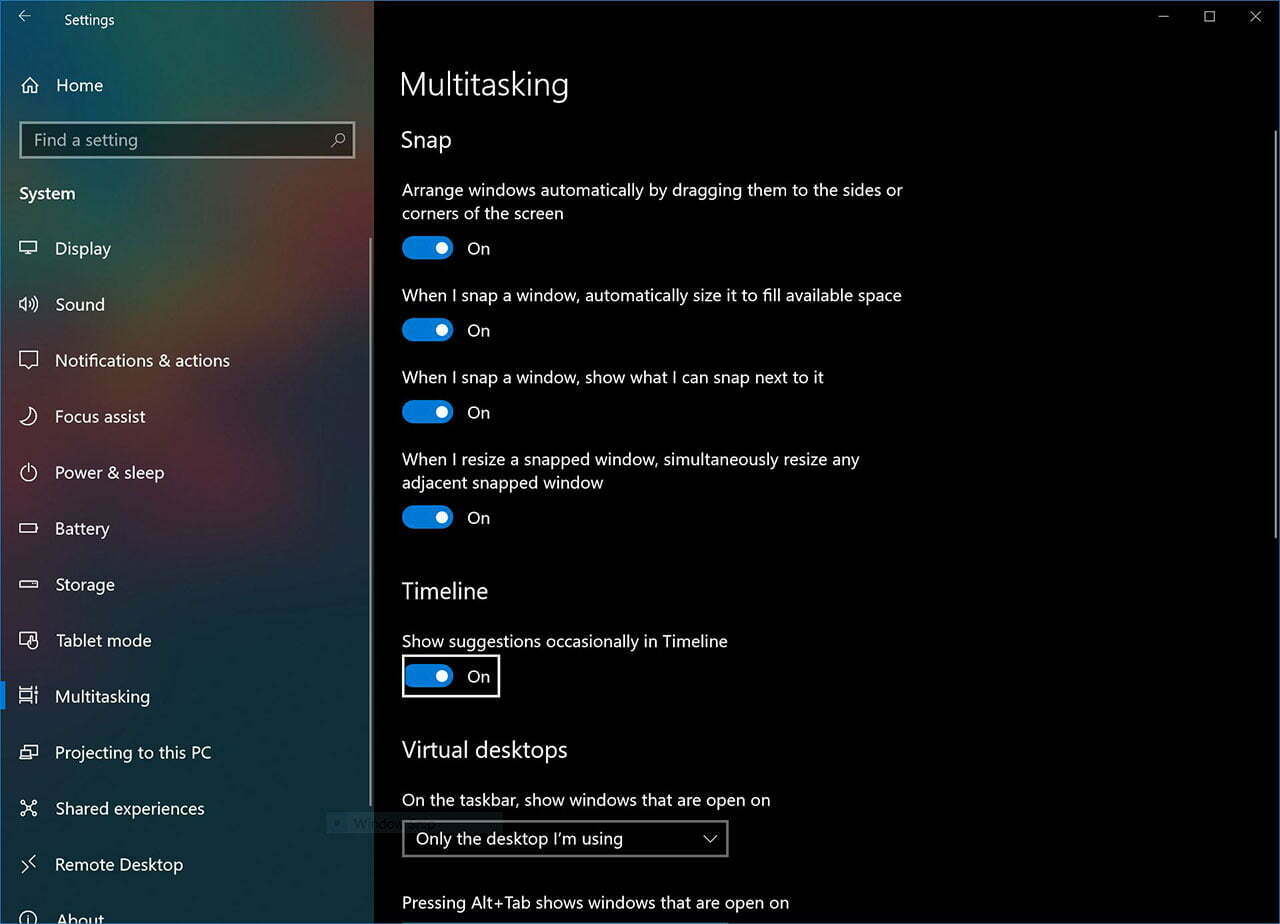Disable suggestions occasionally in Timeline
1280x924 pixels.
(428, 676)
